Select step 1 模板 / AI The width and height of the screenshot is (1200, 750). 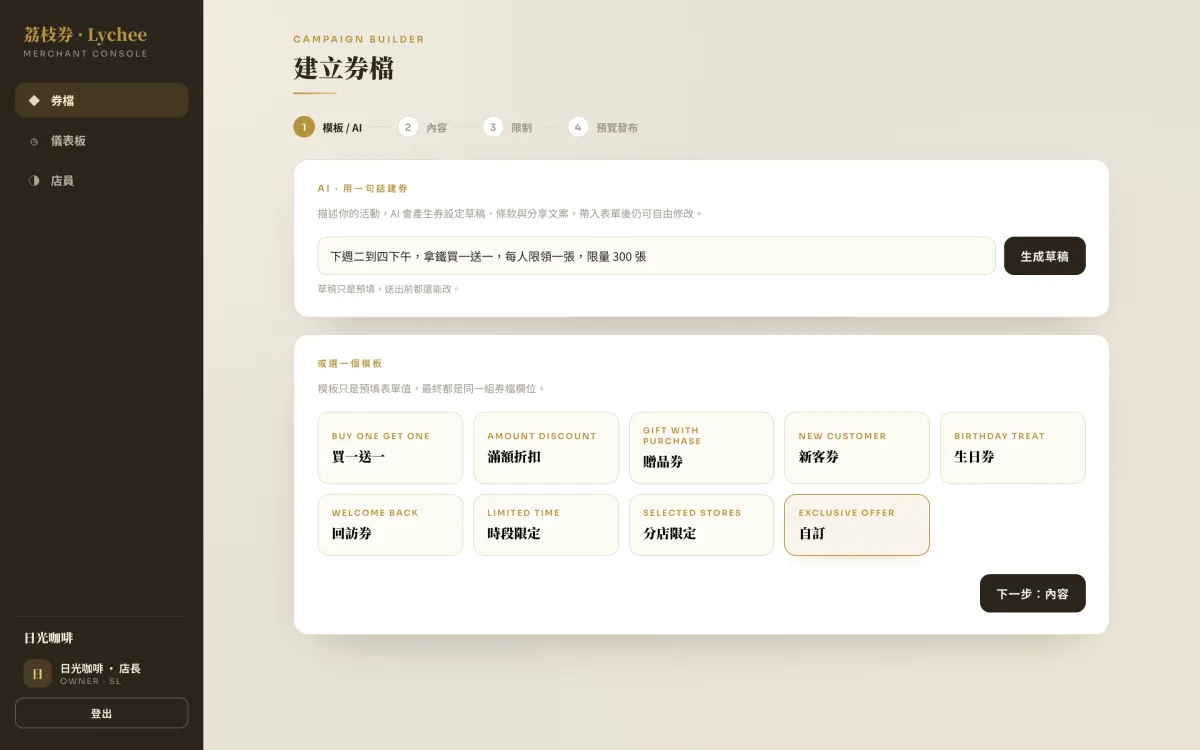click(328, 127)
